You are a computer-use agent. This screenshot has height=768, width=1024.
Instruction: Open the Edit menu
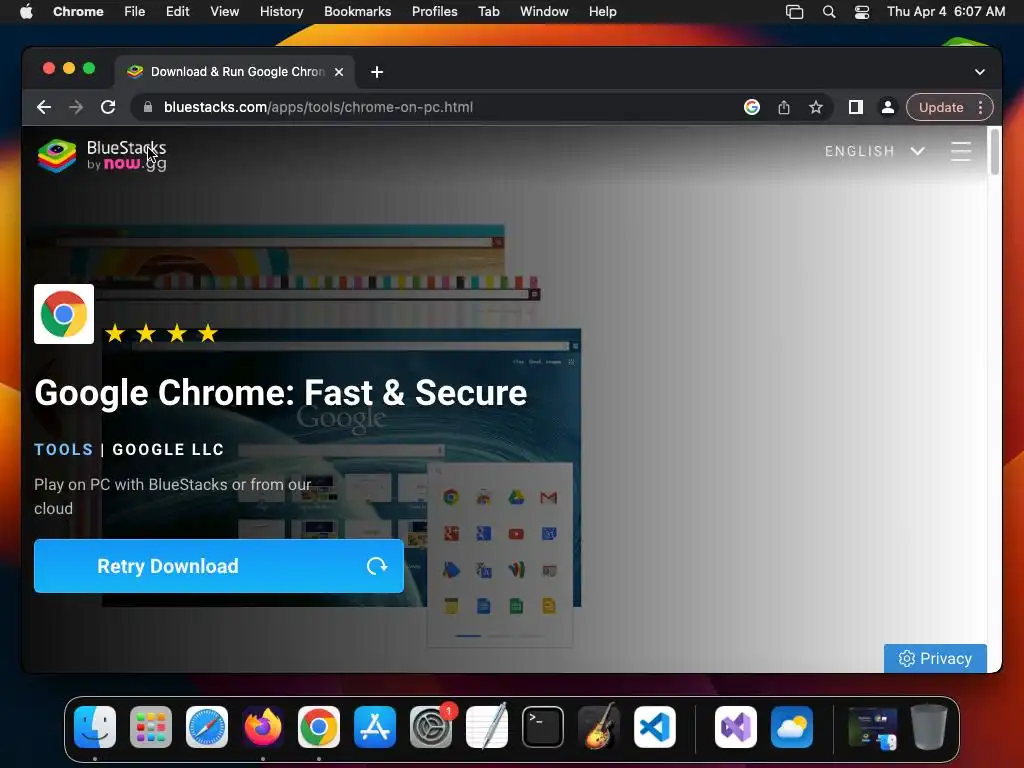coord(178,12)
